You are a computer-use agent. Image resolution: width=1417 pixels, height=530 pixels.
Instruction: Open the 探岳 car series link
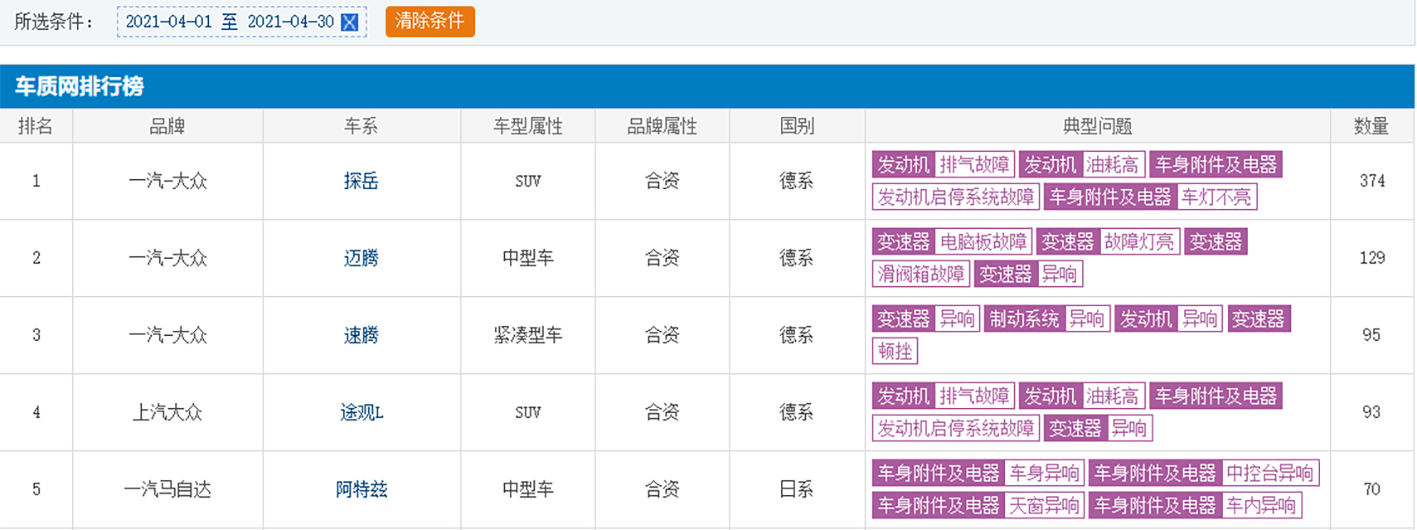click(361, 181)
